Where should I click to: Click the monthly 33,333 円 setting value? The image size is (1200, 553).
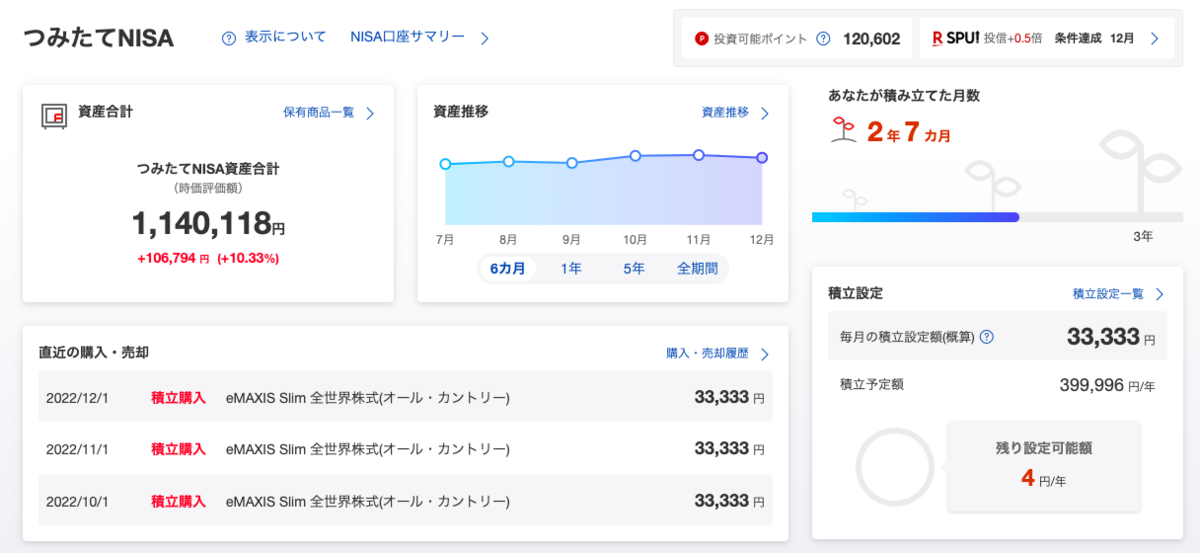click(x=1112, y=337)
